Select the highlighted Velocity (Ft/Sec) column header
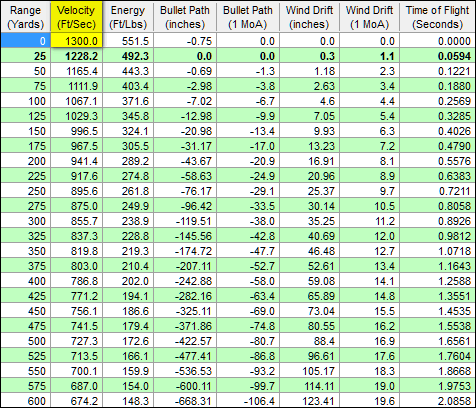Viewport: 476px width, 408px height. [x=76, y=17]
